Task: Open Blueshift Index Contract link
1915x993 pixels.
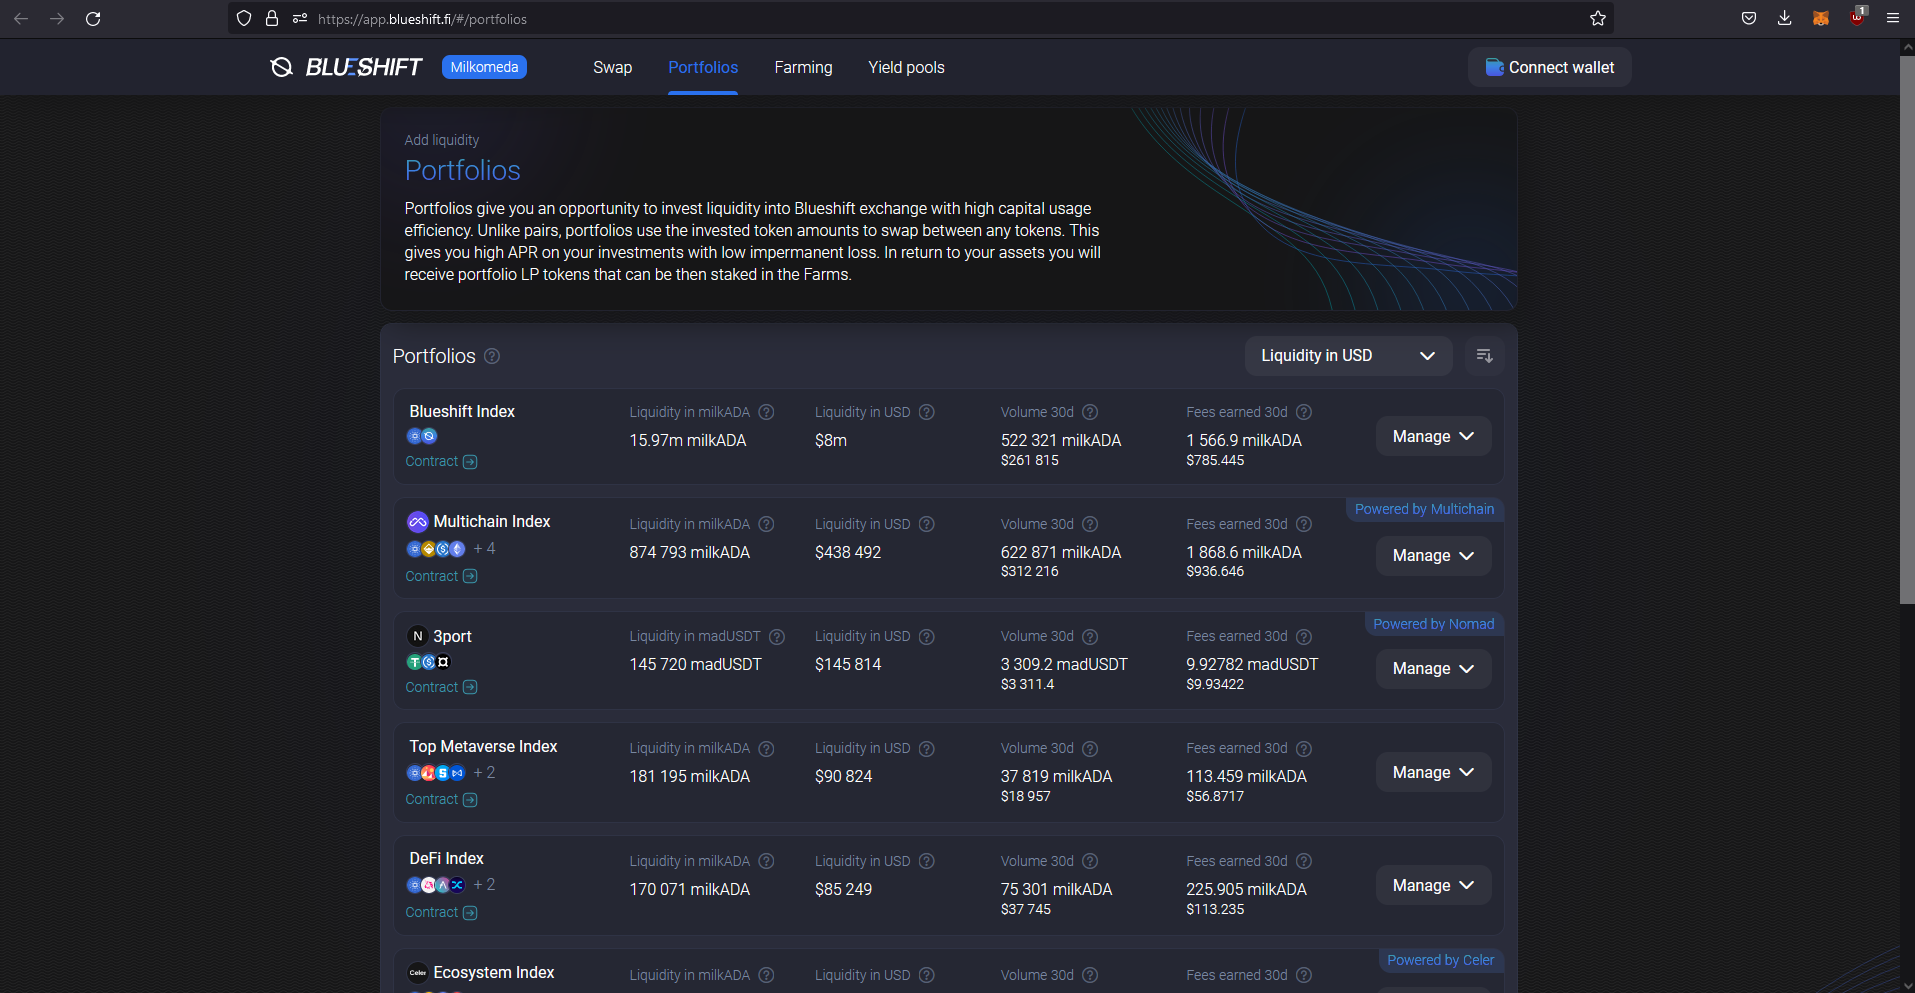Action: coord(441,461)
